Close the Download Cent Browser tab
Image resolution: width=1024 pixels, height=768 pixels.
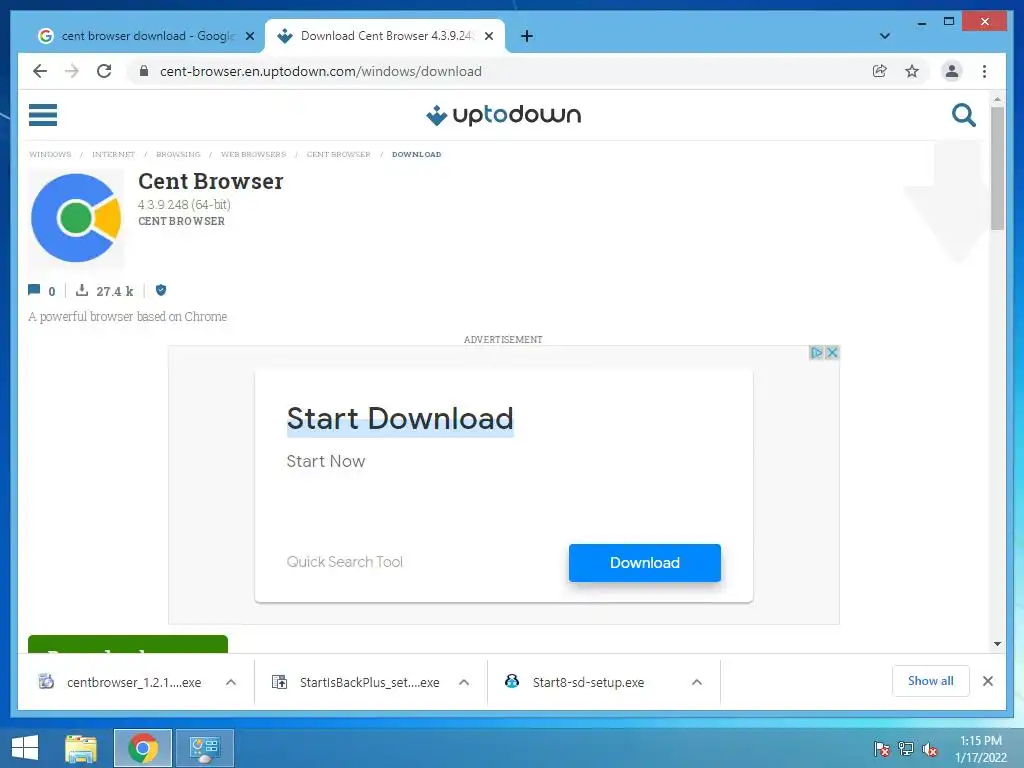(x=488, y=37)
